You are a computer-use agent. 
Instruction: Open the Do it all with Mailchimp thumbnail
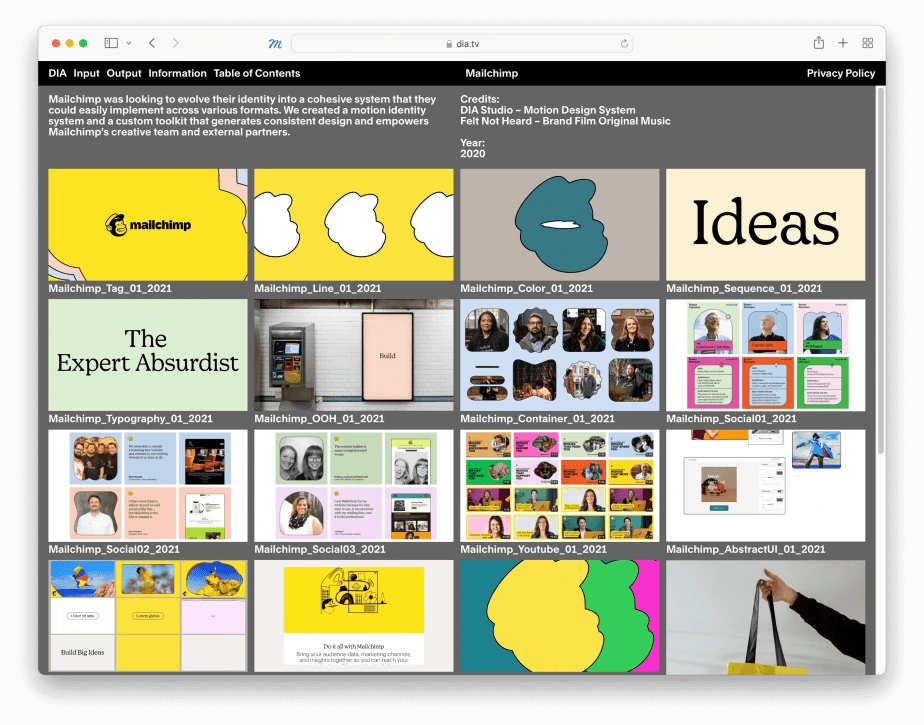click(354, 616)
